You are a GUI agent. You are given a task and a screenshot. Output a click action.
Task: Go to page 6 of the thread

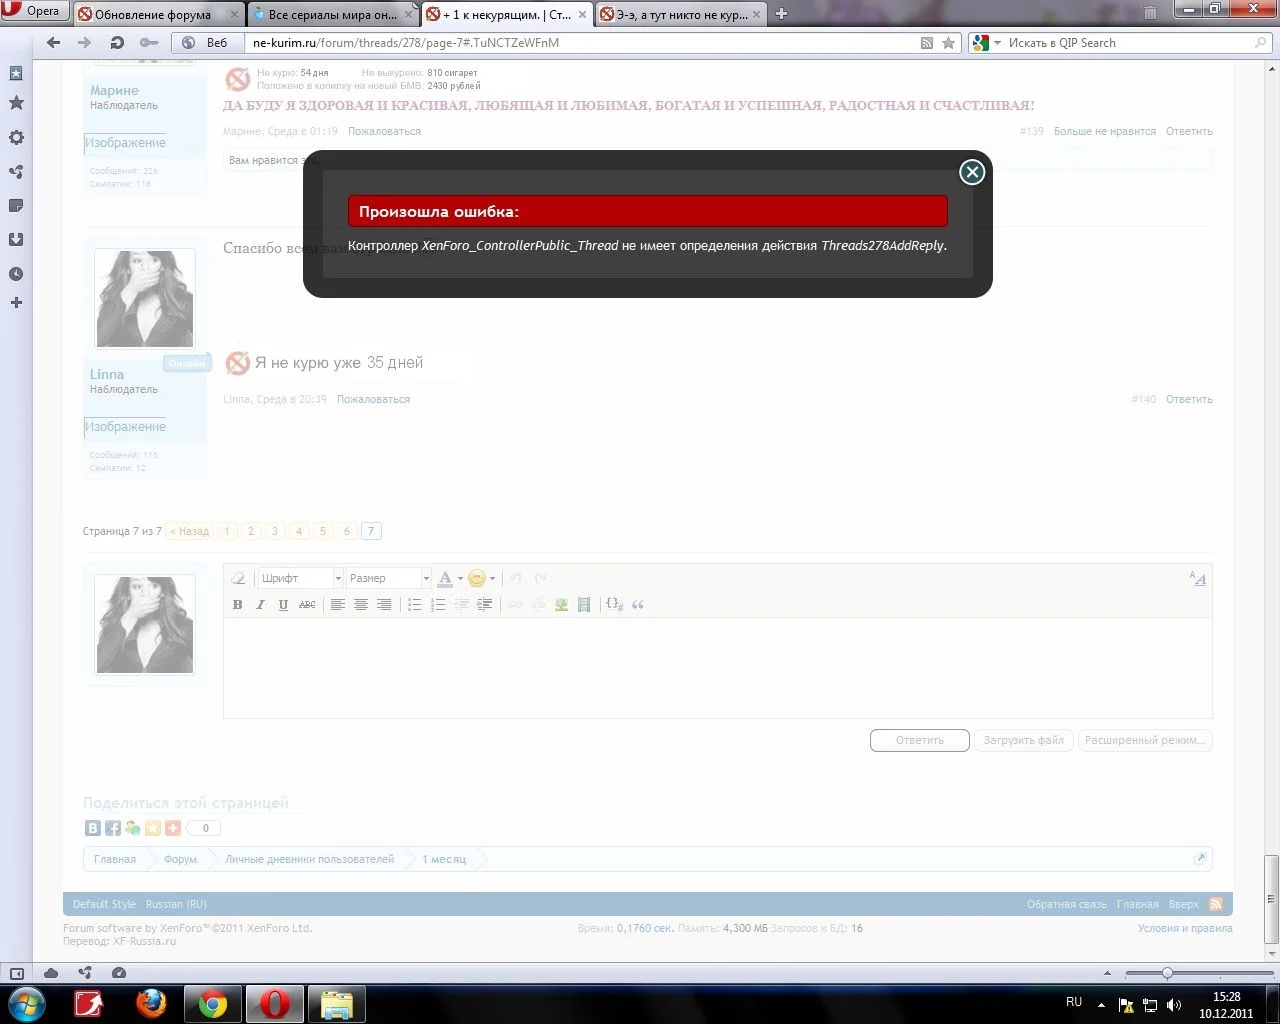[347, 531]
